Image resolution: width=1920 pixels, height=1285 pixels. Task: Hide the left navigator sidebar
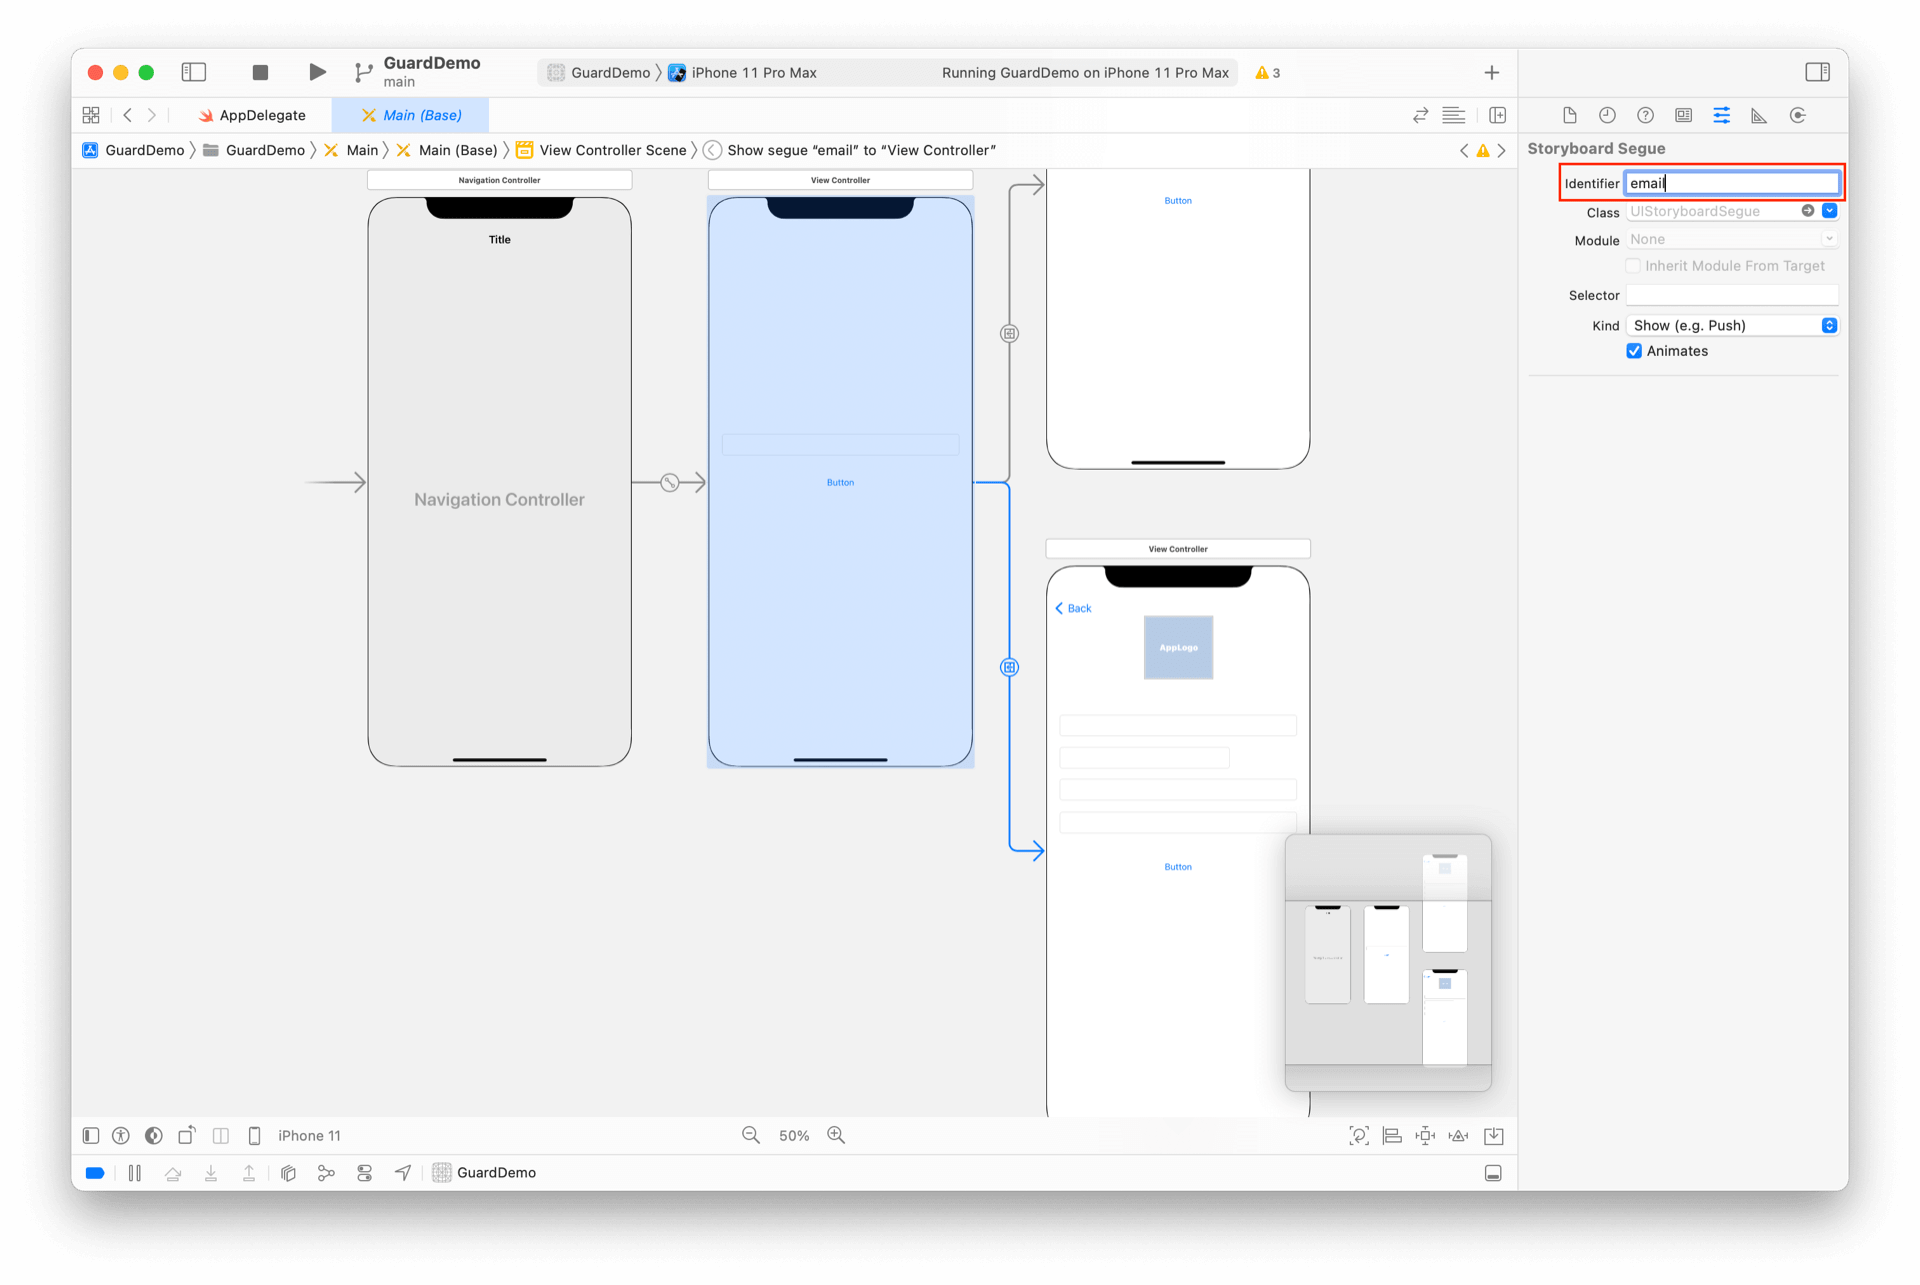[194, 72]
